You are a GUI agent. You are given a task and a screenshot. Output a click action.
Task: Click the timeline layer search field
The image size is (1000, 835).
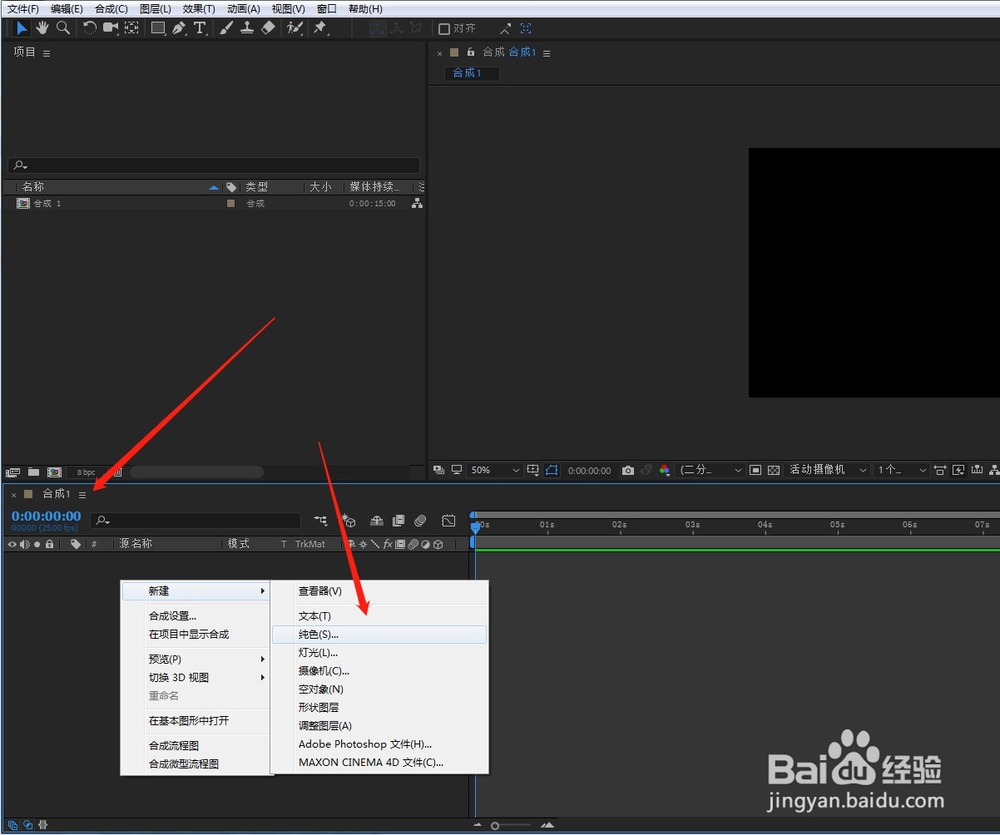coord(195,521)
